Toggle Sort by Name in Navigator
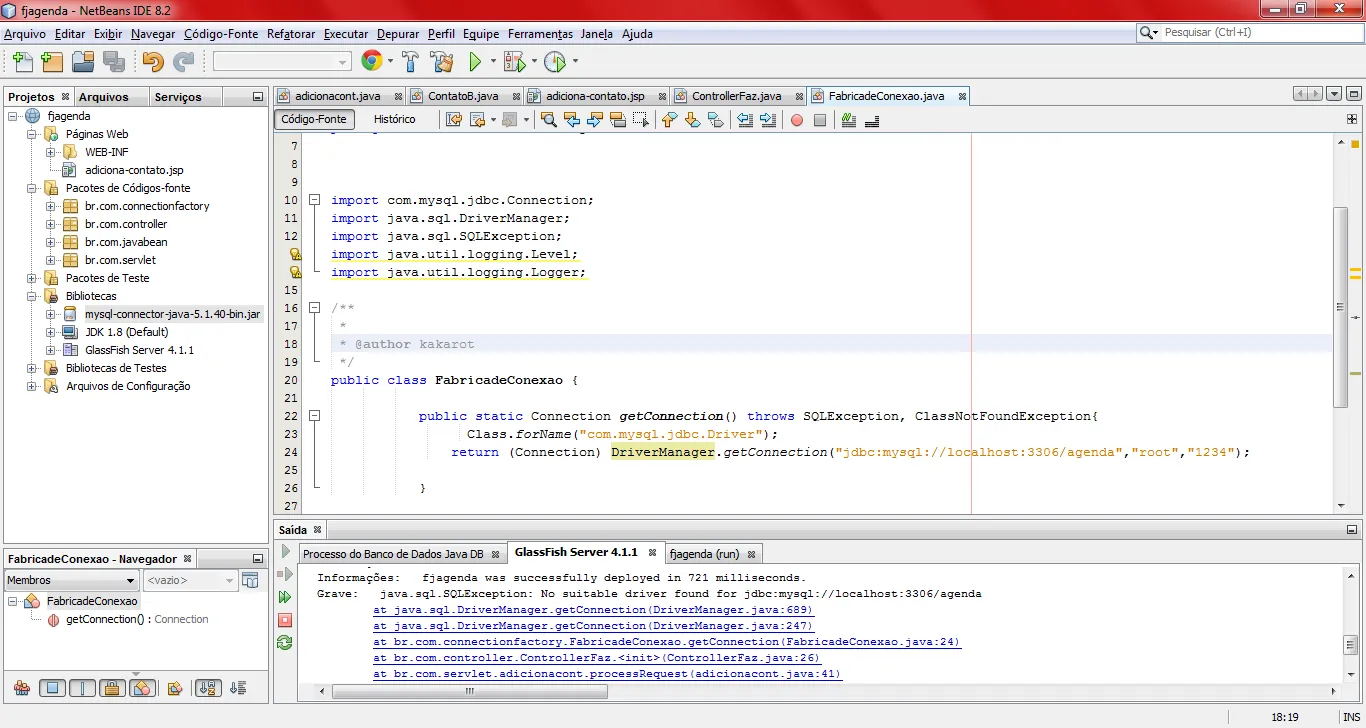Screen dimensions: 1366x728 click(208, 688)
